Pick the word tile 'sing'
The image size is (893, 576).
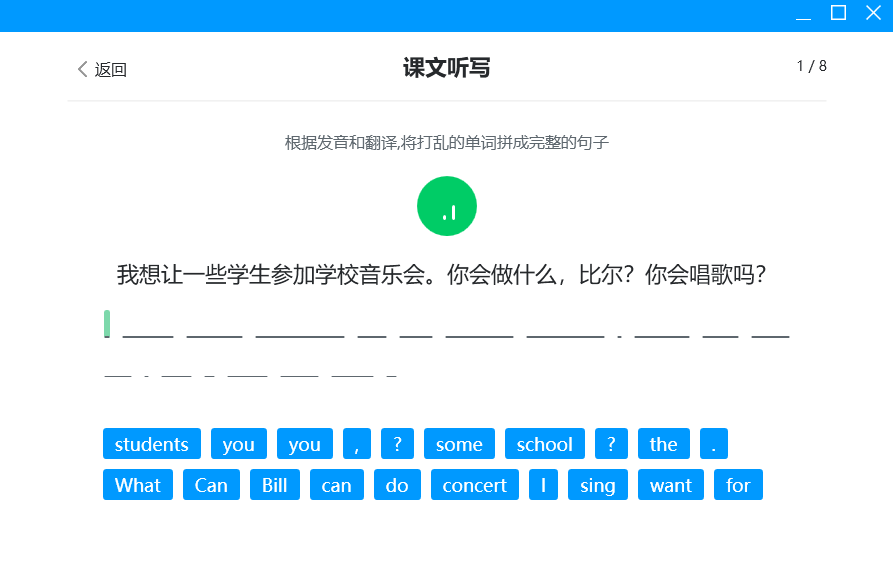(598, 485)
